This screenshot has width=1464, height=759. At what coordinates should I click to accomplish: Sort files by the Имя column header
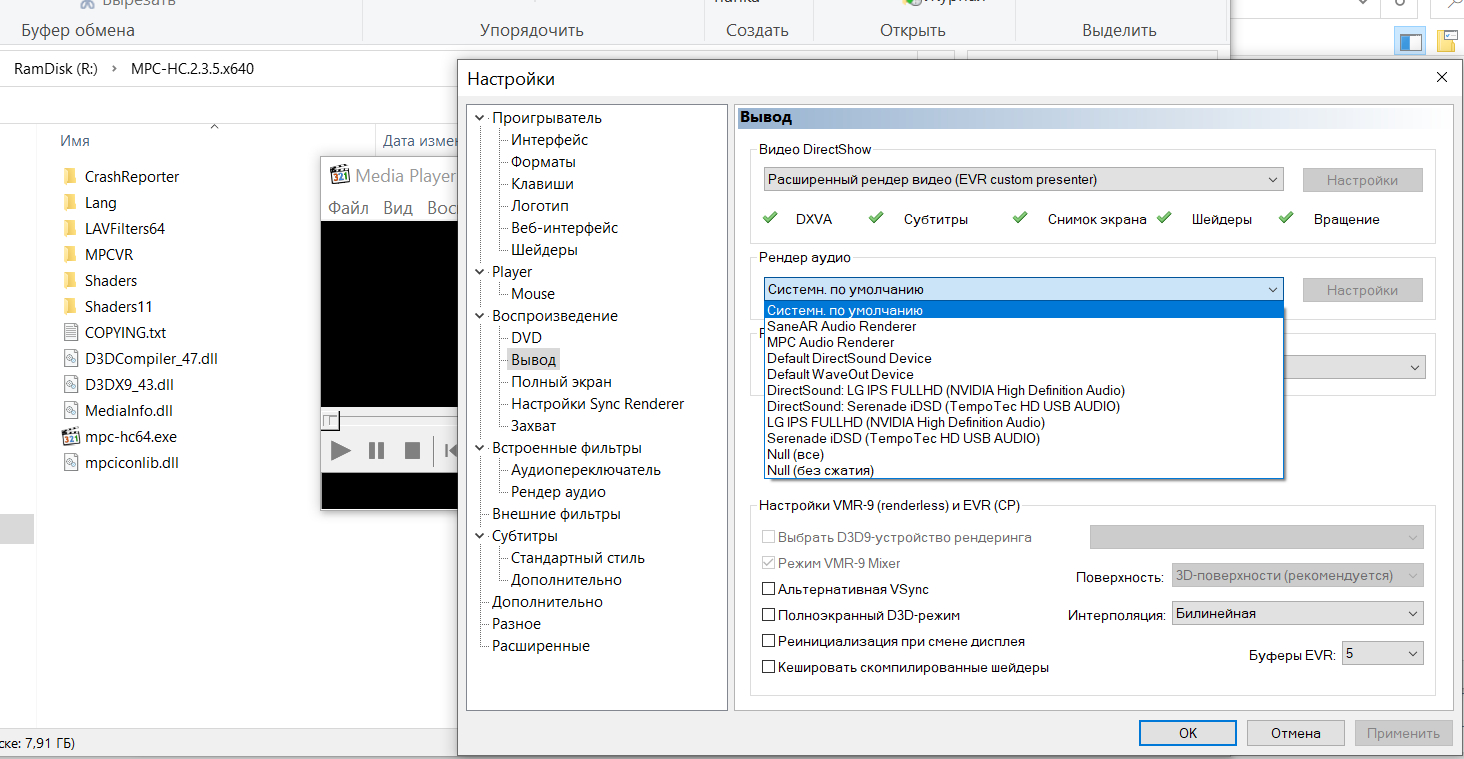pos(75,141)
